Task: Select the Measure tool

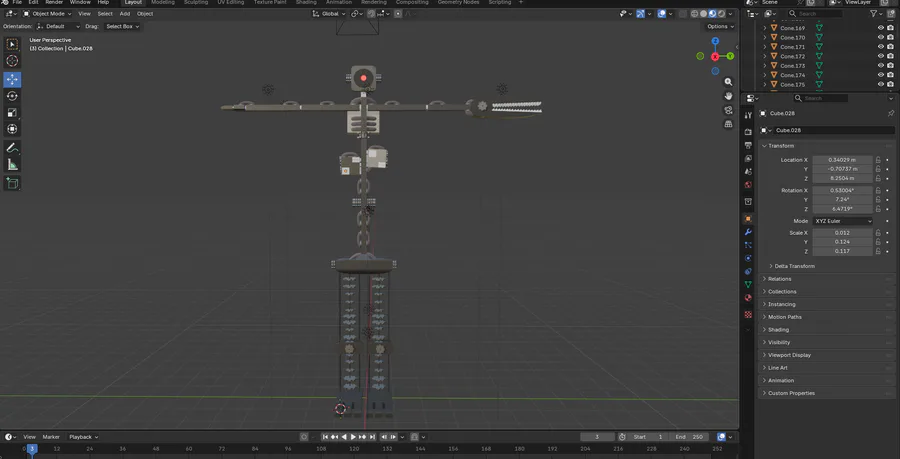Action: [12, 165]
